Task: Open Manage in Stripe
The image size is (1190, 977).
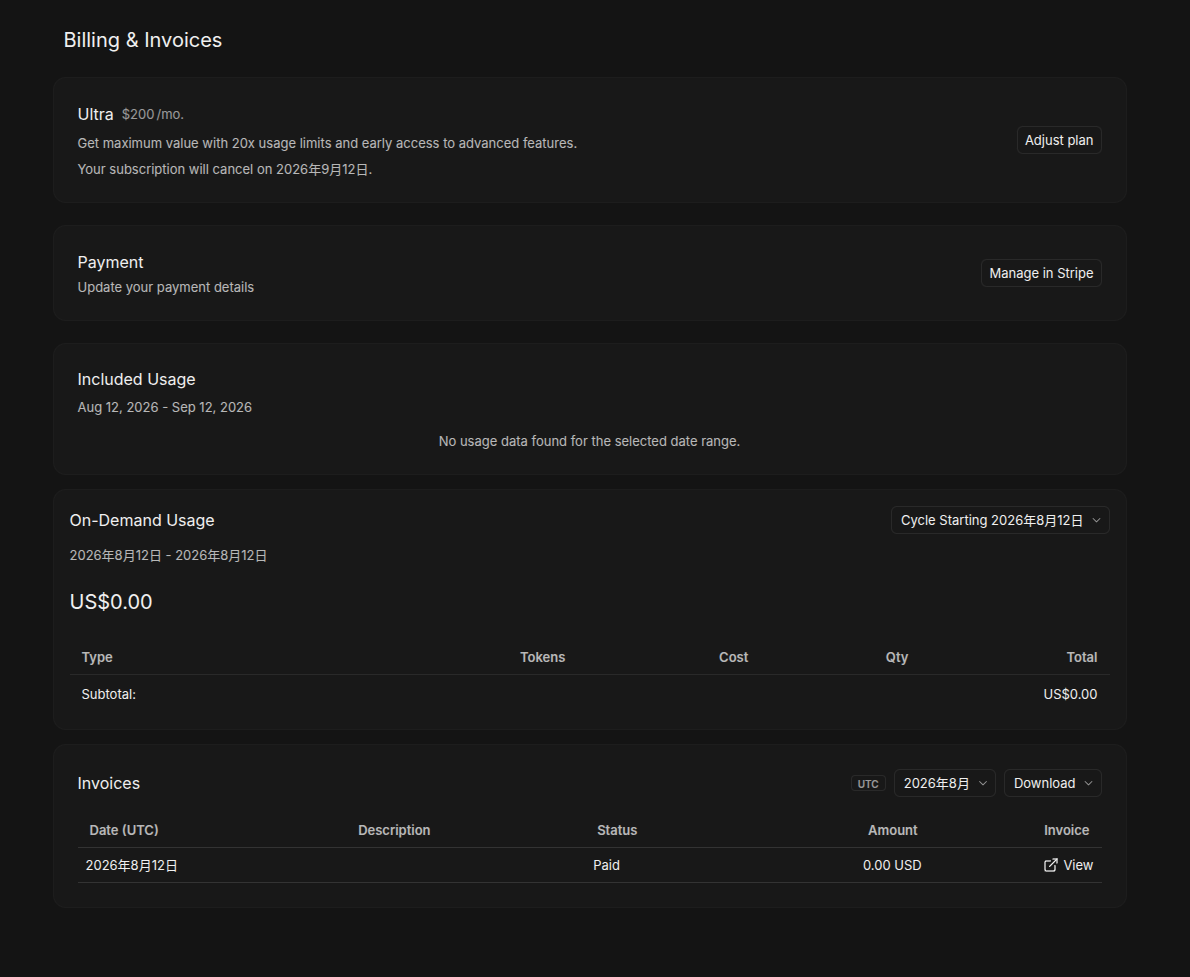Action: (1040, 273)
